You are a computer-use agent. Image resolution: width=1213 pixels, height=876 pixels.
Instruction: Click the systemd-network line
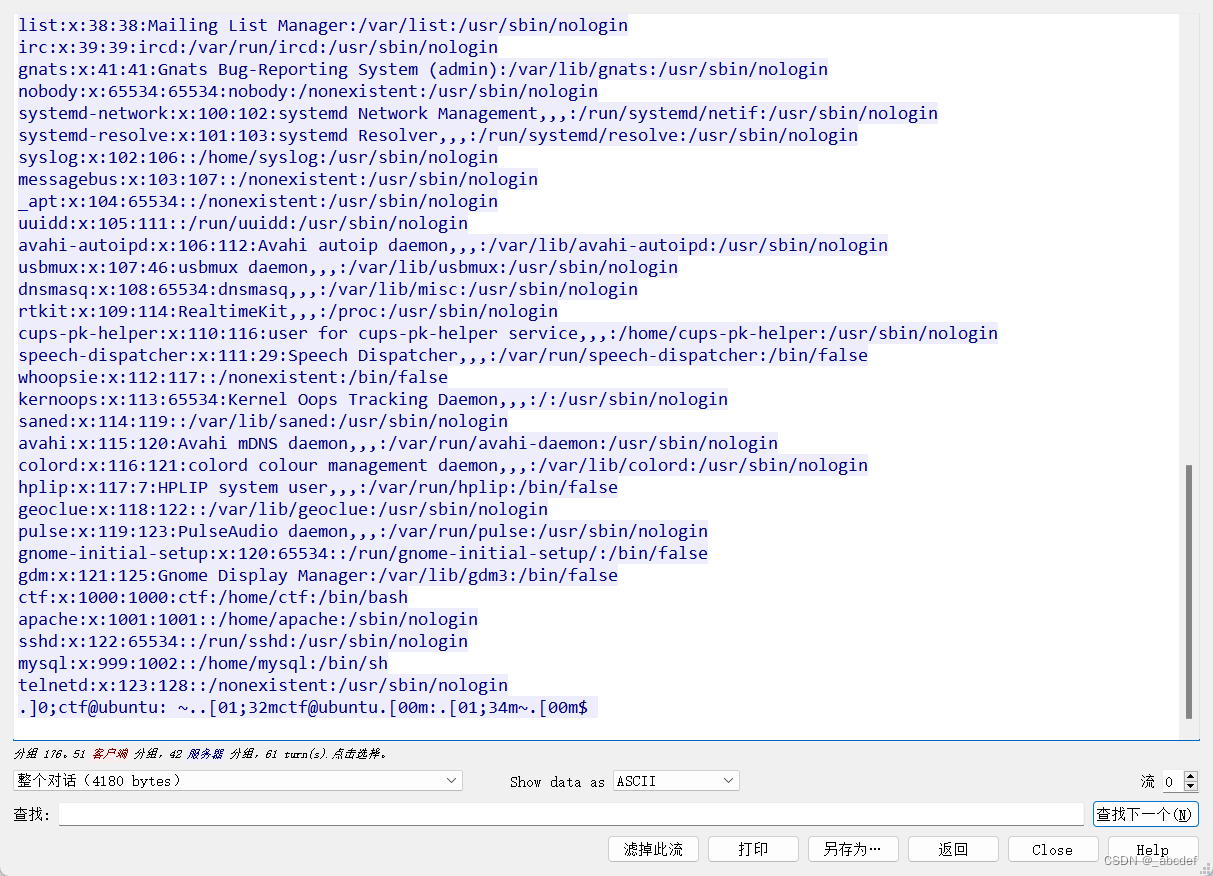(478, 113)
